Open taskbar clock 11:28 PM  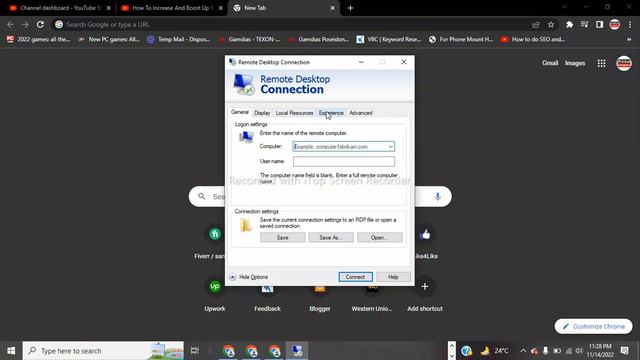(600, 351)
